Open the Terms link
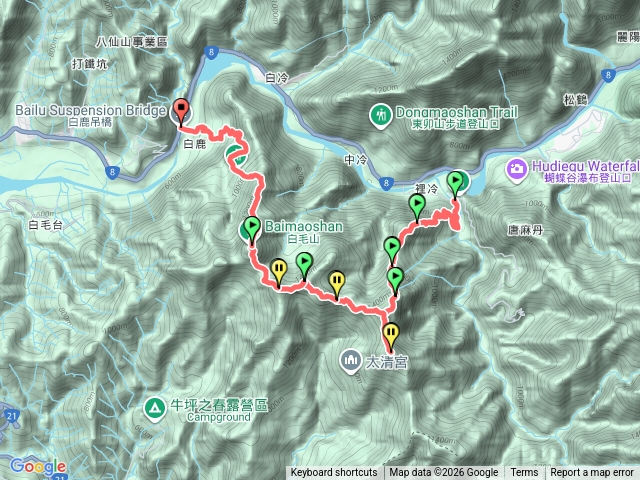Screen dimensions: 640x480 [x=524, y=473]
